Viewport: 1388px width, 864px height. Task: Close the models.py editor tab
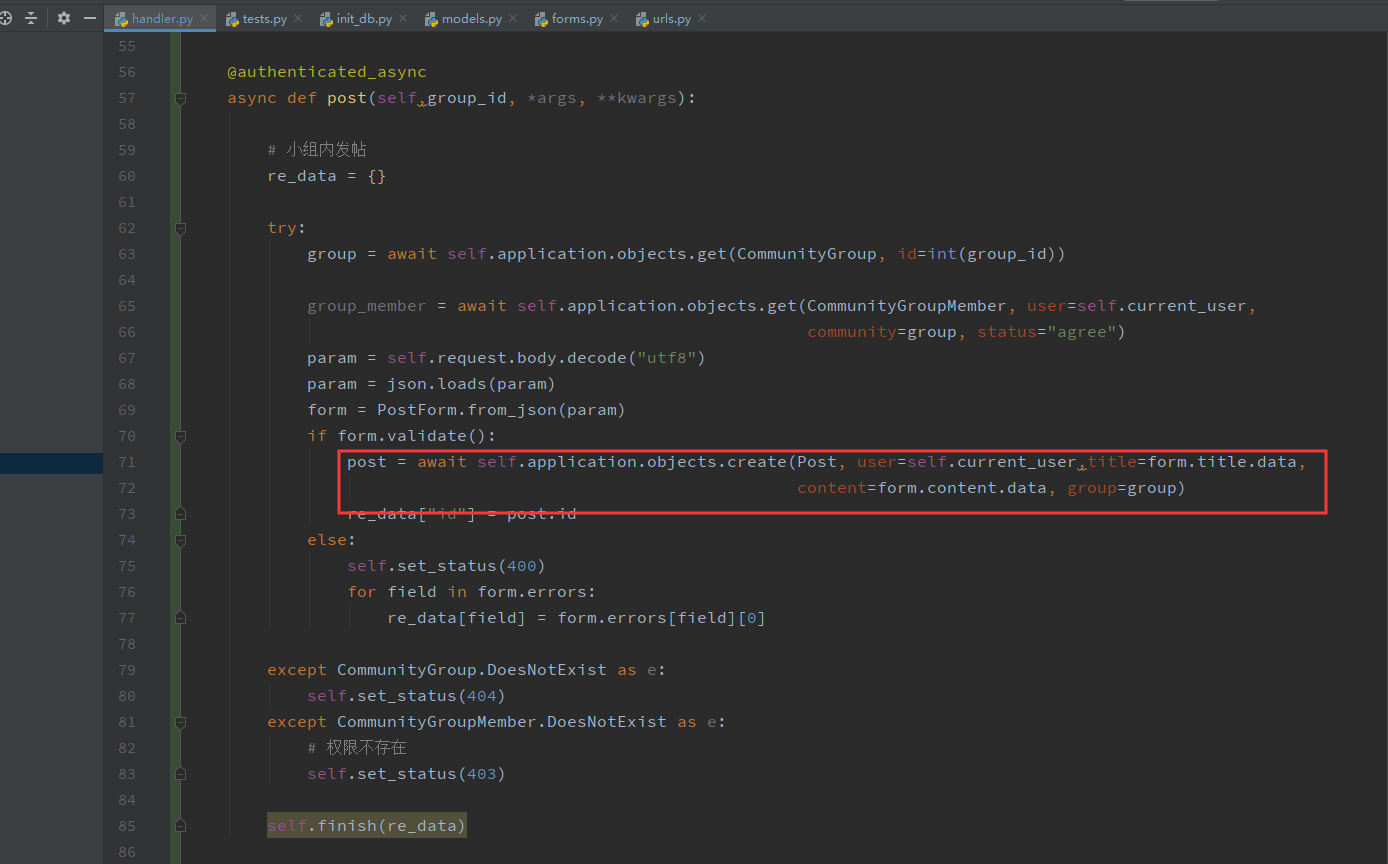[513, 19]
